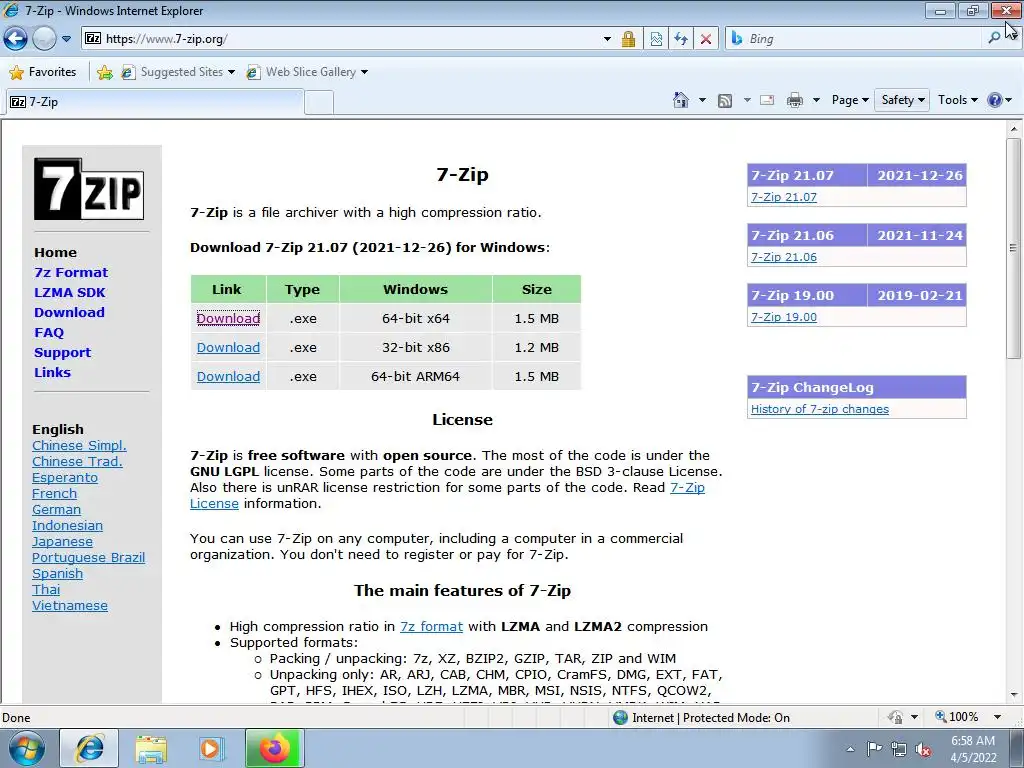Download the 32-bit x86 .exe installer
This screenshot has height=768, width=1024.
[x=229, y=347]
